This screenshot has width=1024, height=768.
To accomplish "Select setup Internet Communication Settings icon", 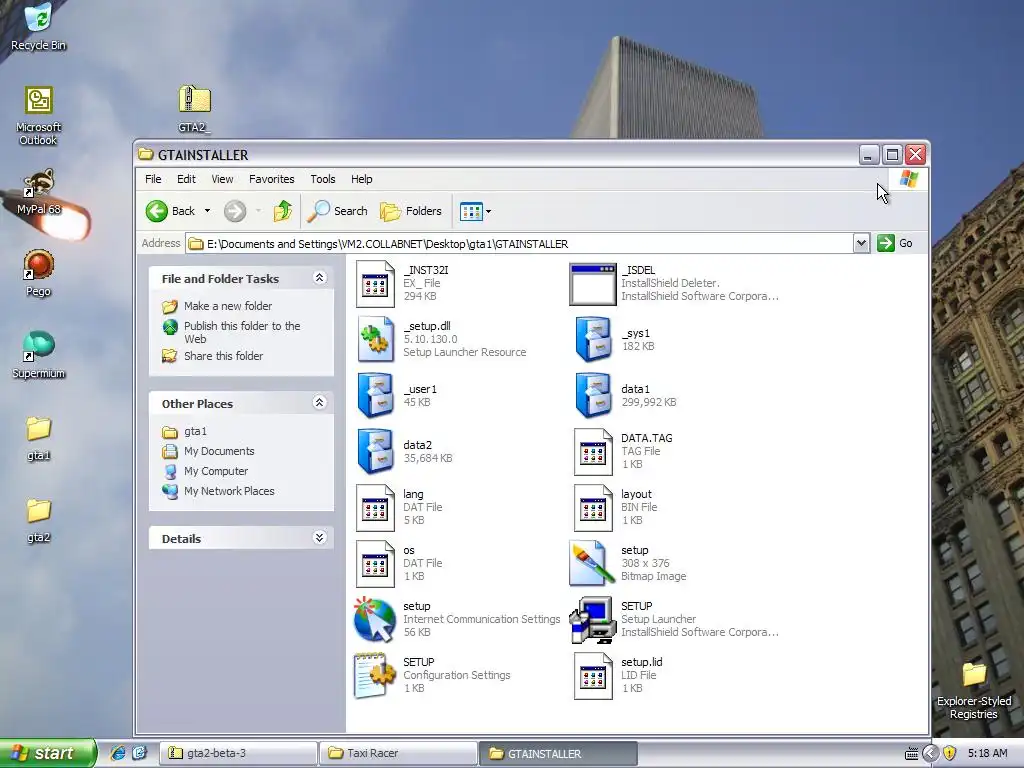I will click(x=375, y=620).
